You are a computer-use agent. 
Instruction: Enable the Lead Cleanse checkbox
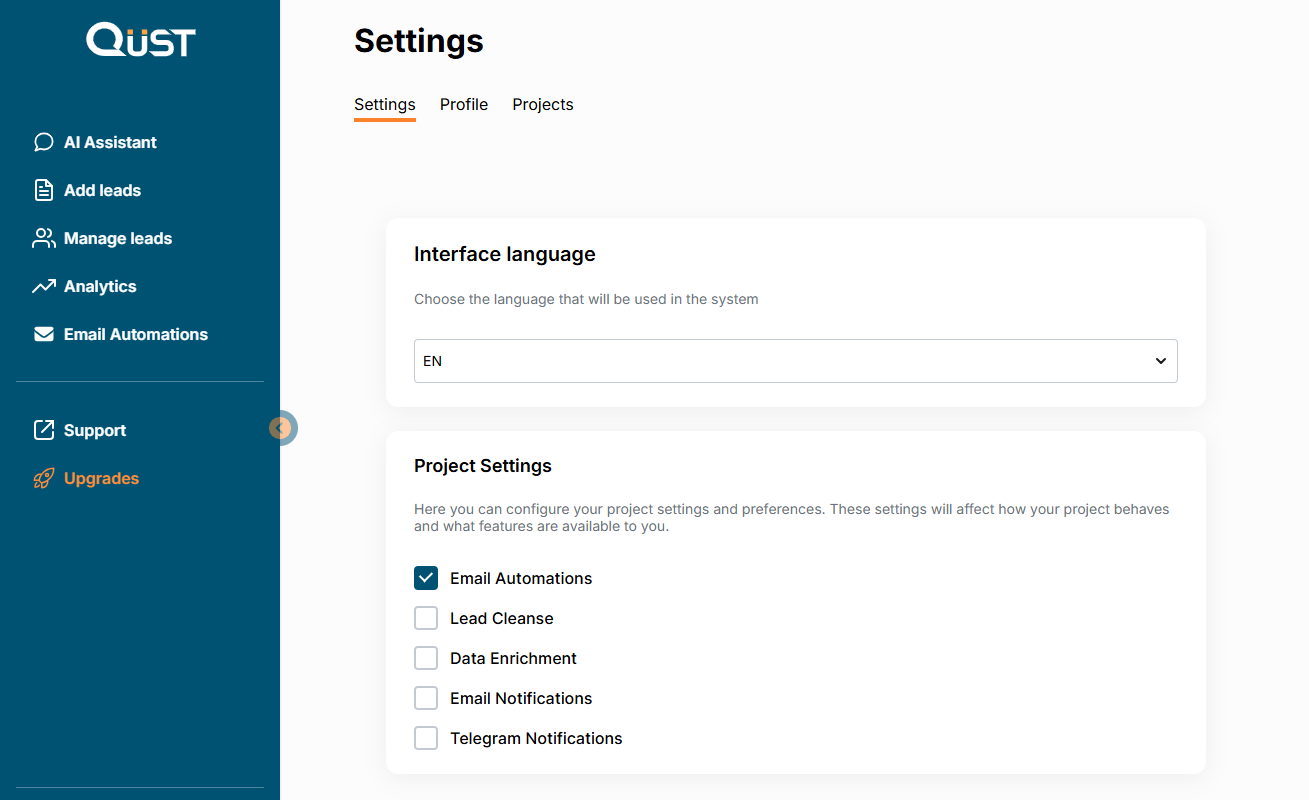pos(426,618)
